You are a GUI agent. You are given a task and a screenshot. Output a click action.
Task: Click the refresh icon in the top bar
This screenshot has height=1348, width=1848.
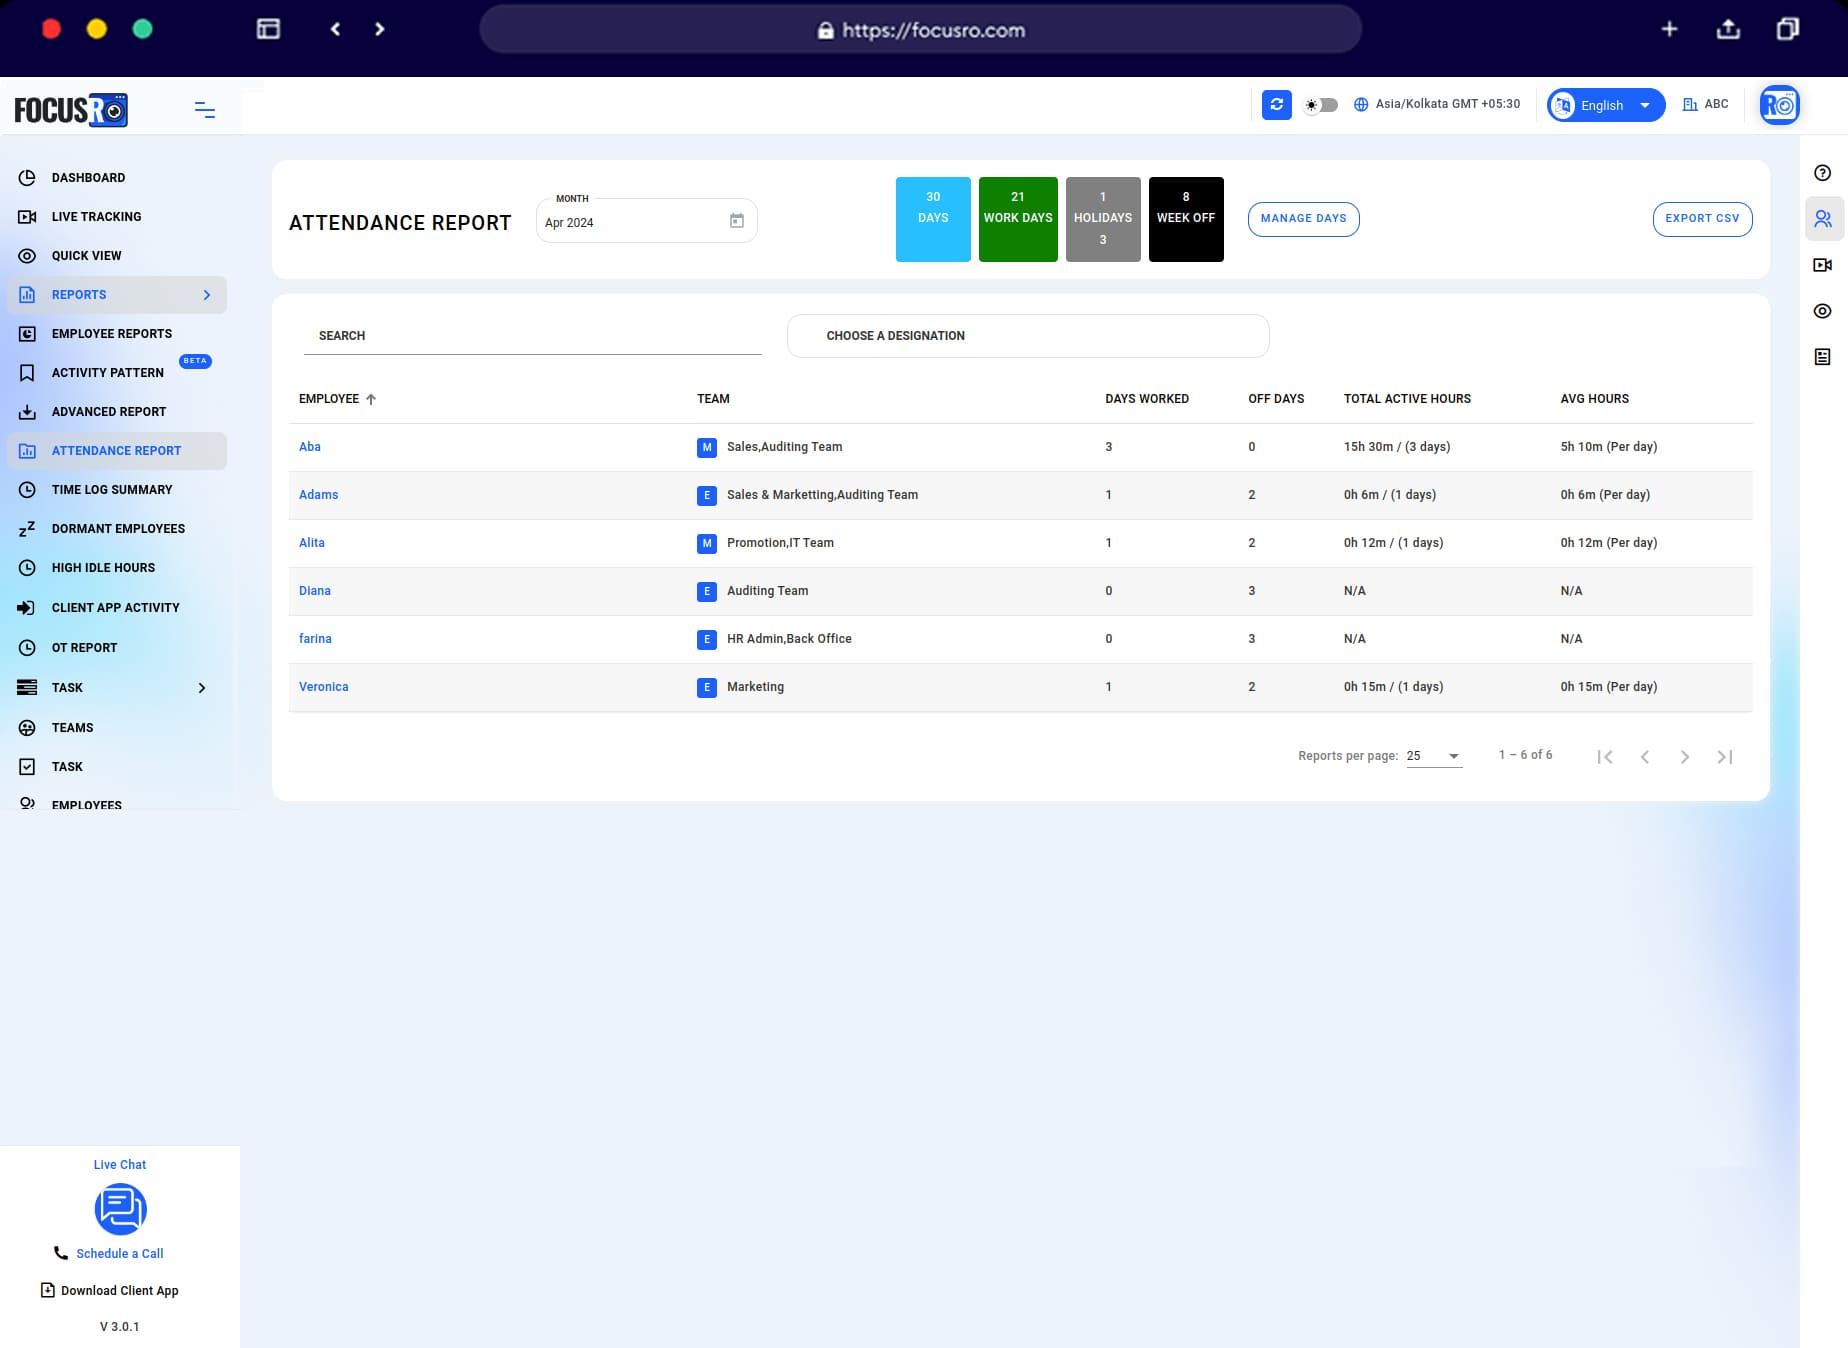point(1276,104)
